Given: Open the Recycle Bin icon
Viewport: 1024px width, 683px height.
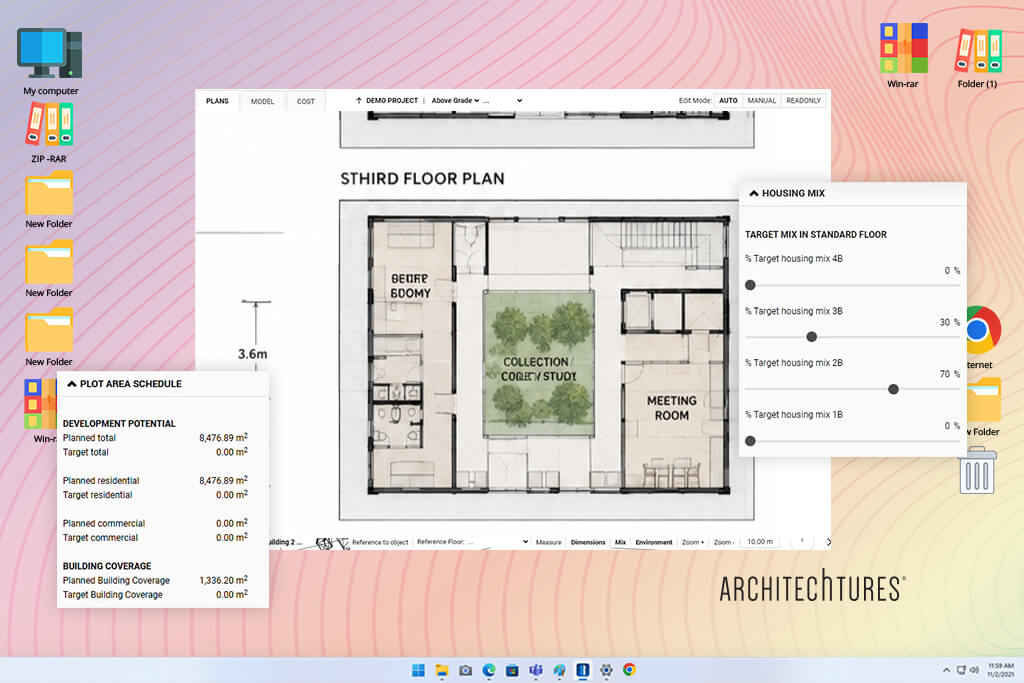Looking at the screenshot, I should (977, 470).
